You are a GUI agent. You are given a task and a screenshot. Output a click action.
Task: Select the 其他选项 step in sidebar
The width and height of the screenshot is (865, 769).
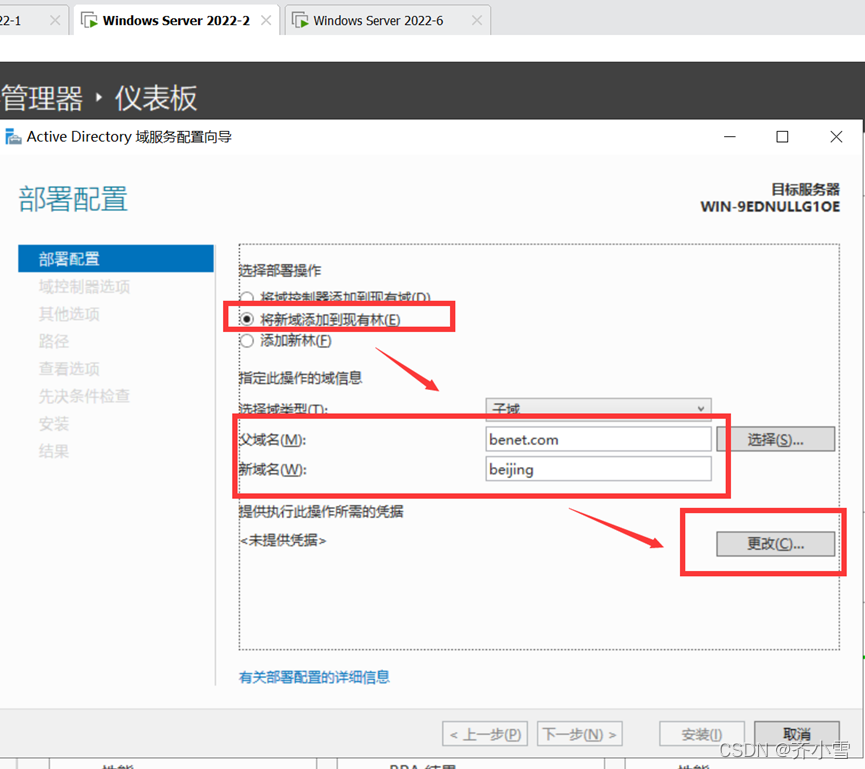69,314
